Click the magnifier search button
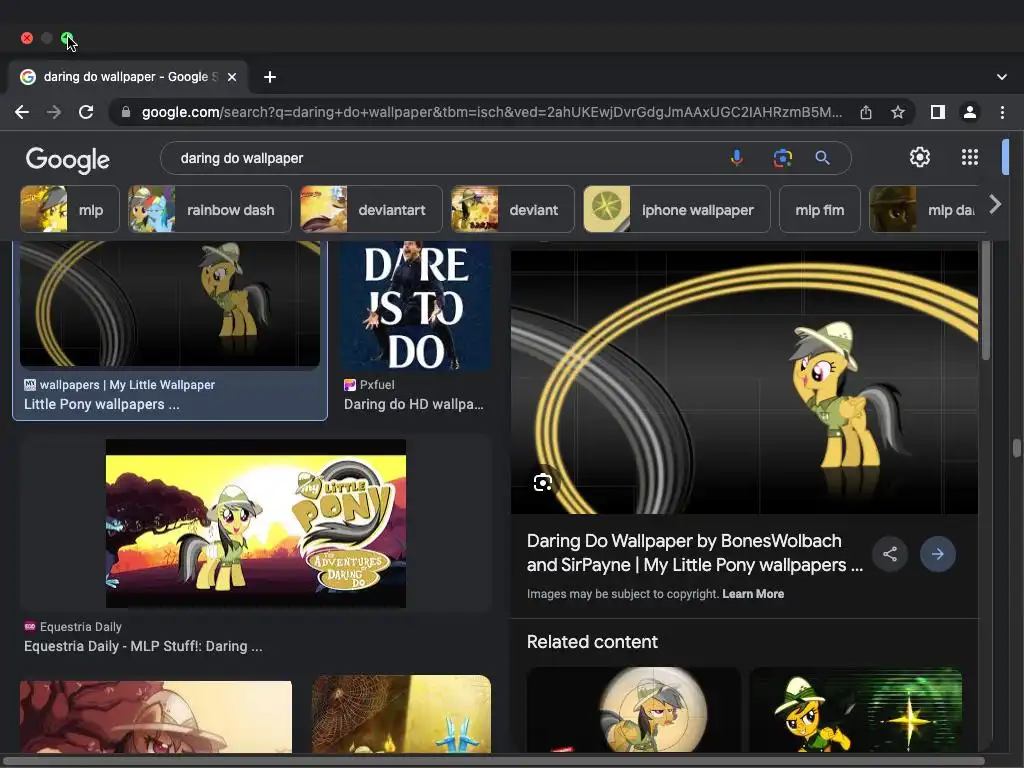This screenshot has width=1024, height=768. click(823, 158)
